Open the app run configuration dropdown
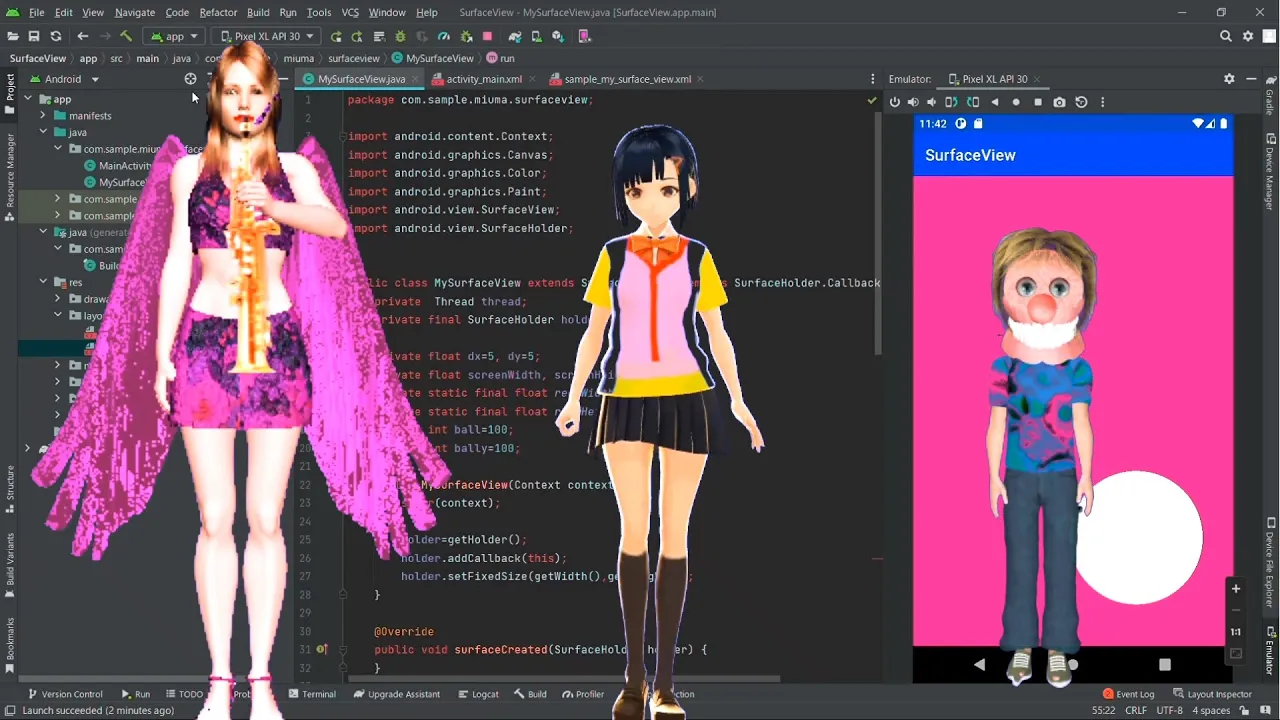1280x720 pixels. [173, 36]
